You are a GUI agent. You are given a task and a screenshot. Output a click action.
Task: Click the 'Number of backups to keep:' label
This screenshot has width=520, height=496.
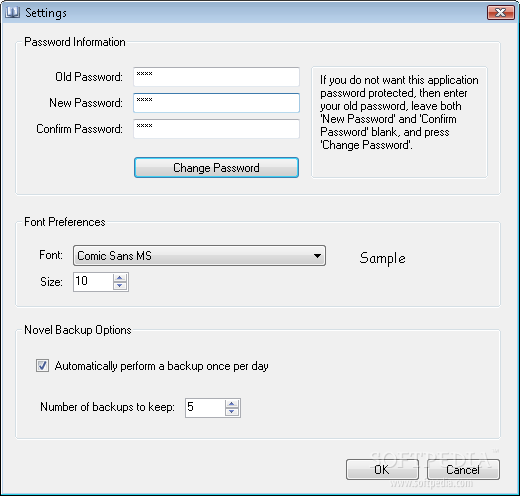coord(107,407)
